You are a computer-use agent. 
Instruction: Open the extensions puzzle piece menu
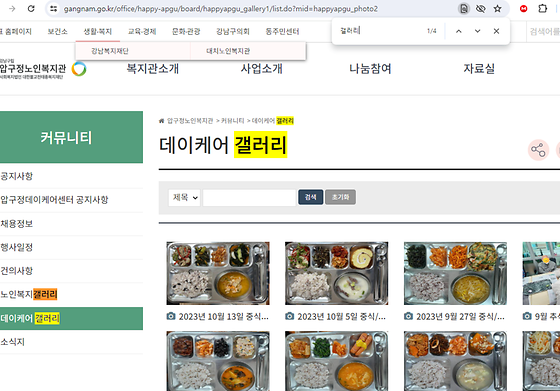[542, 9]
